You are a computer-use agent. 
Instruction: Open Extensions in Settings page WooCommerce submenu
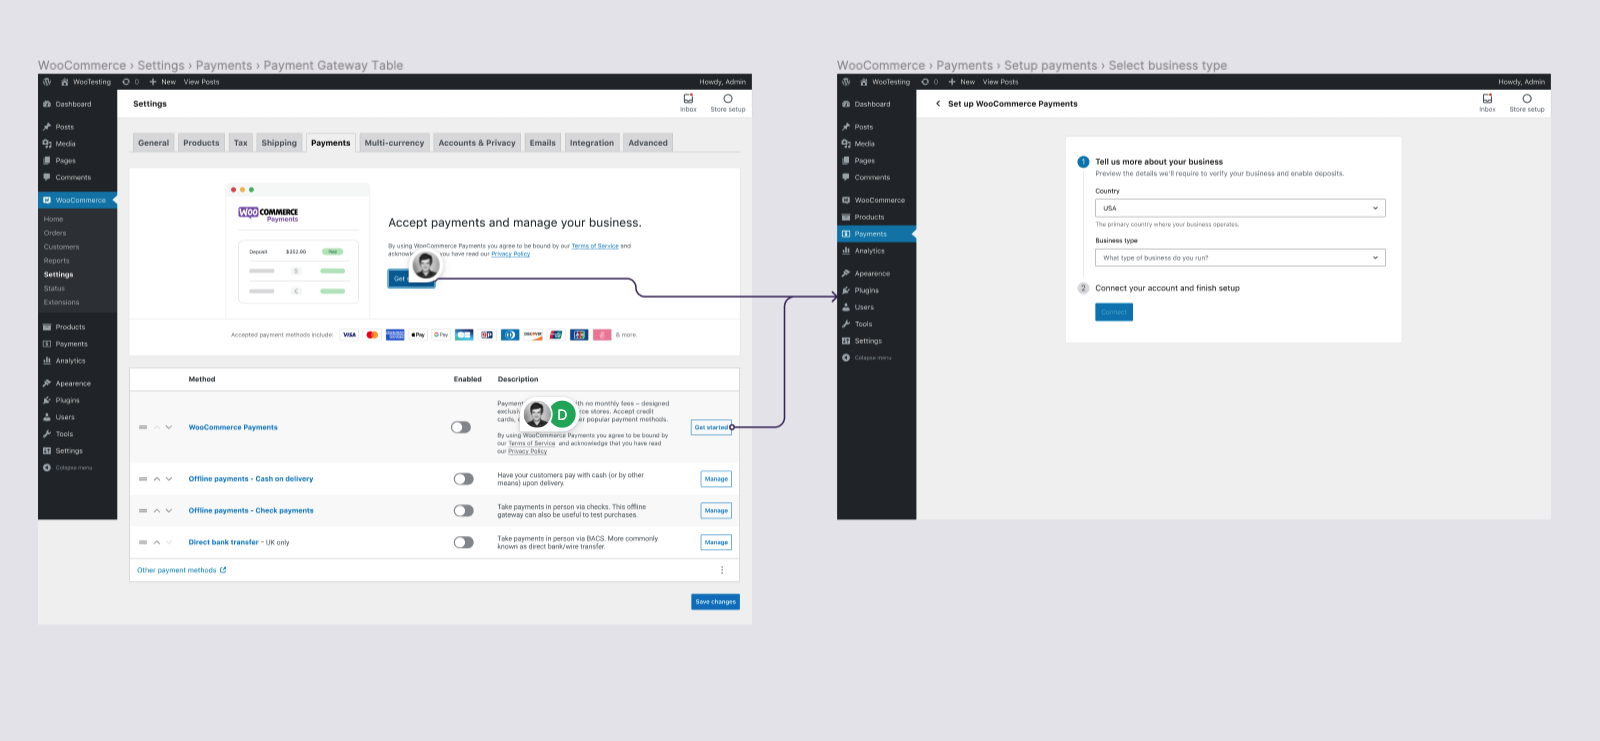pos(61,302)
